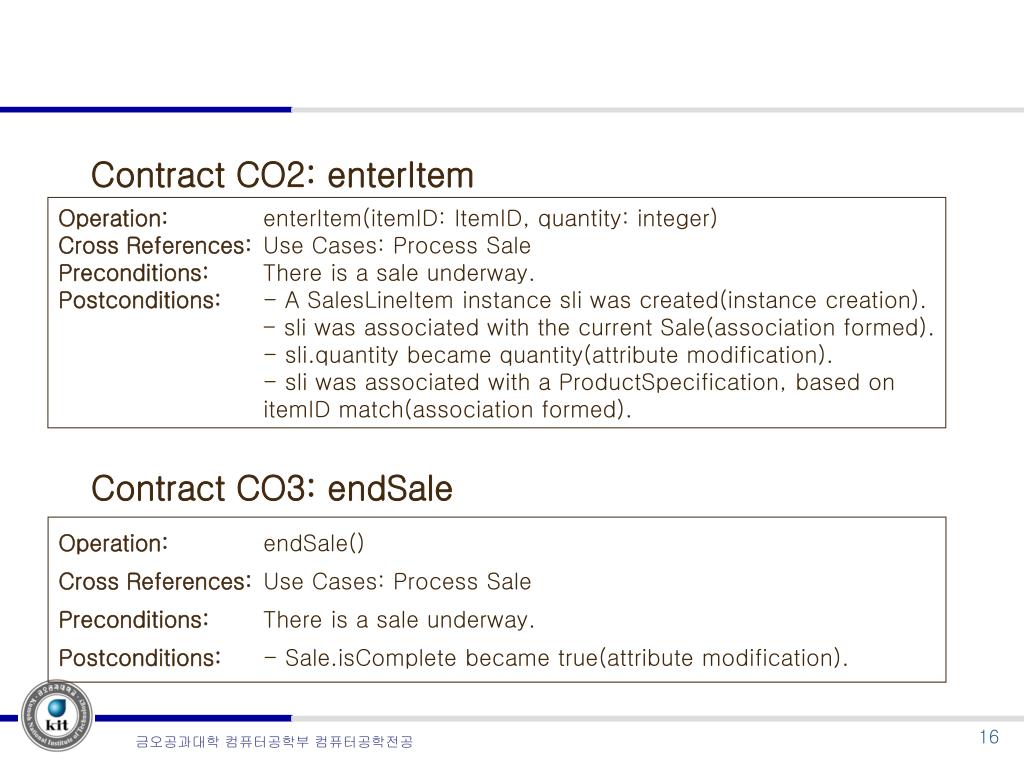The width and height of the screenshot is (1024, 768).
Task: Click the Operation label in the enterItem contract
Action: 113,218
